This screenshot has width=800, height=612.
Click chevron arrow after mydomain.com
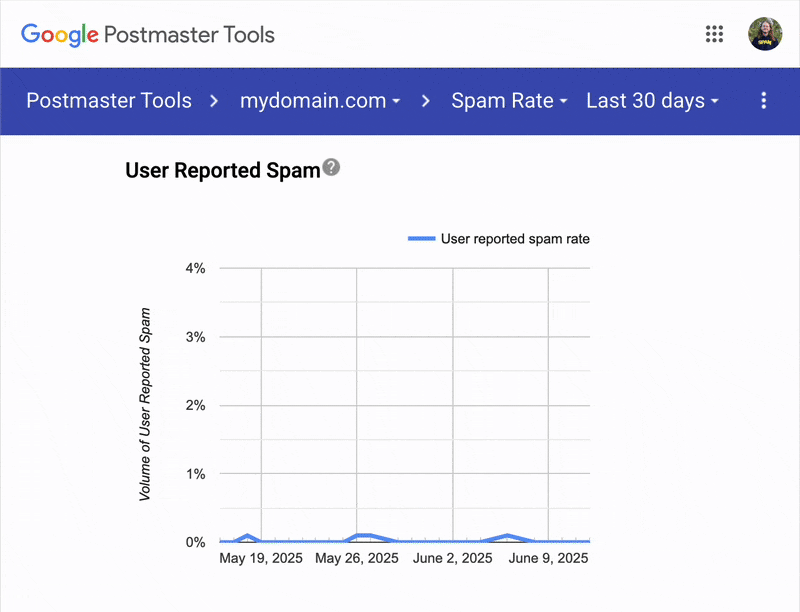pos(426,101)
